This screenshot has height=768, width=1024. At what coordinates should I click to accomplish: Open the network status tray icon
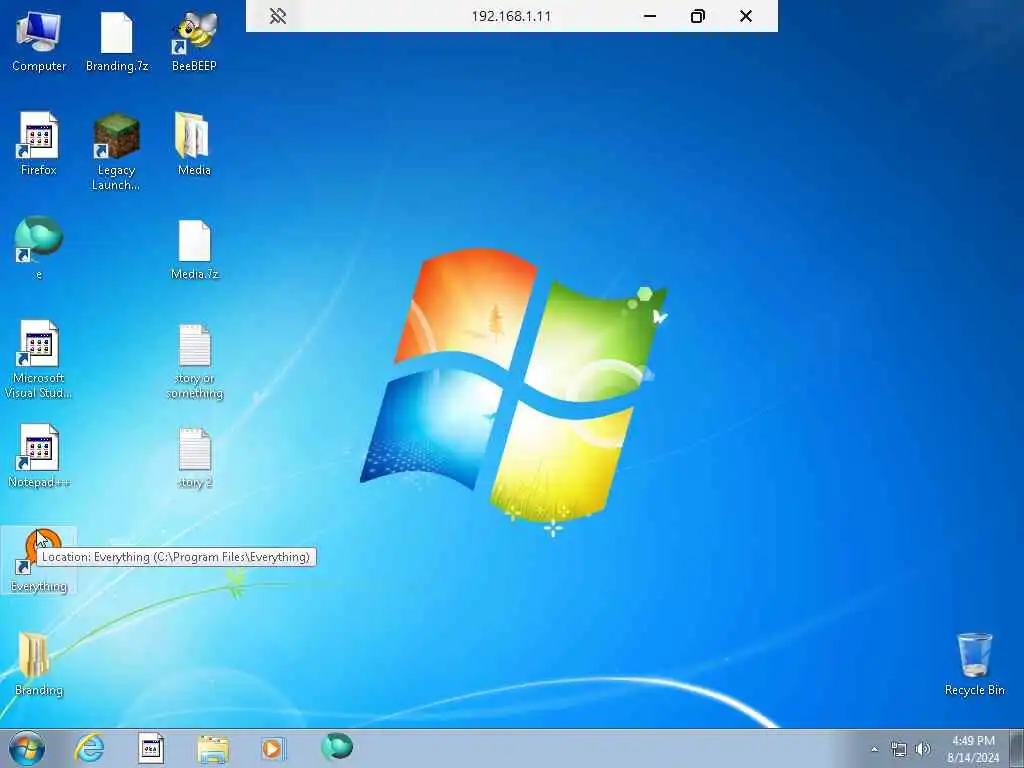(x=899, y=749)
